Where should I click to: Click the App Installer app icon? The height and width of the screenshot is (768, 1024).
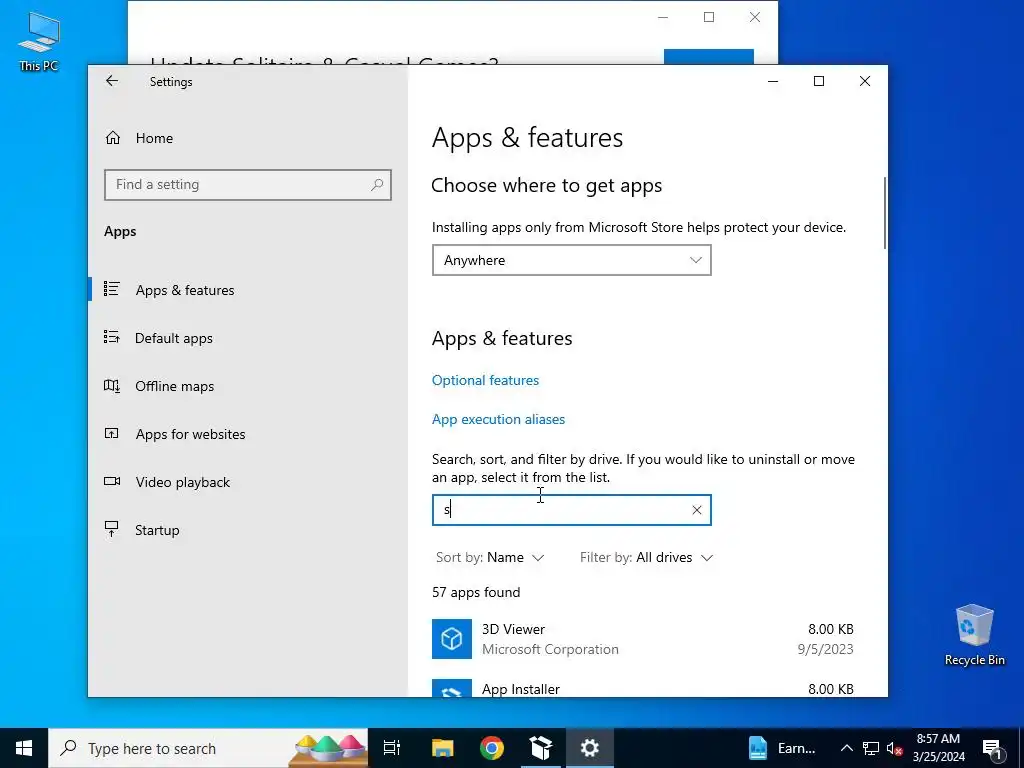452,688
